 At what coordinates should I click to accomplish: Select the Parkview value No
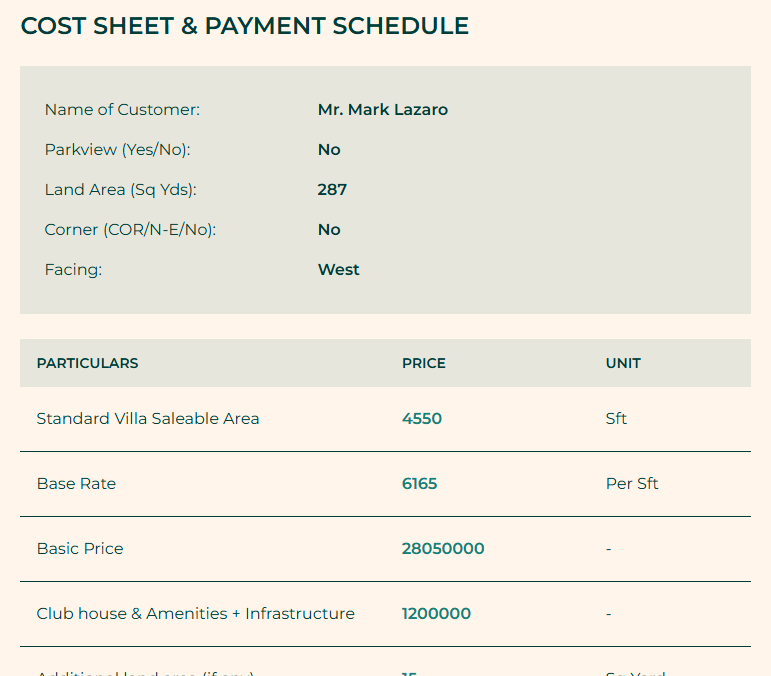click(x=329, y=150)
